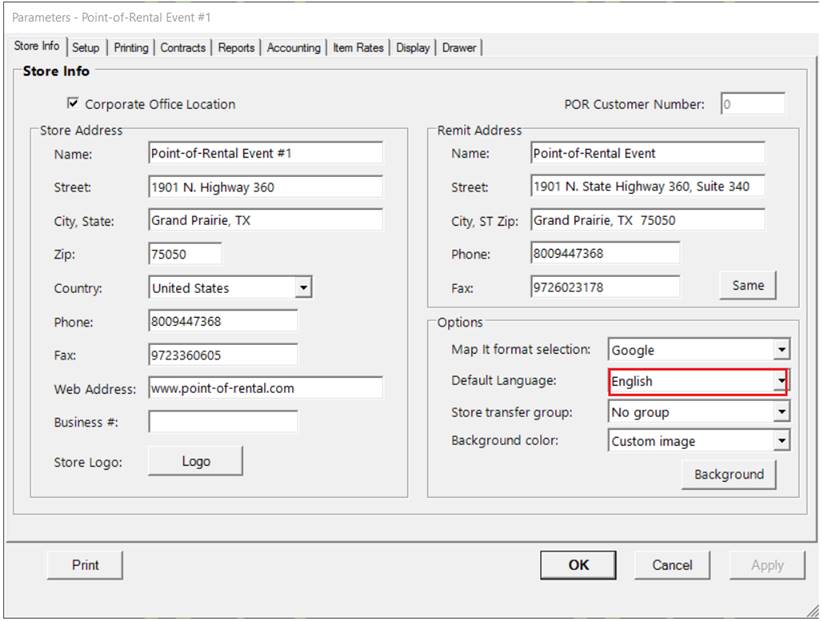Click the Same button in Remit Address
Image resolution: width=822 pixels, height=621 pixels.
point(748,286)
